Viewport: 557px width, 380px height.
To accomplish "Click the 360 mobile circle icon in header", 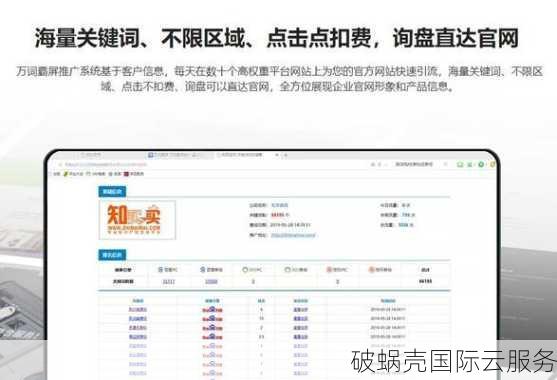I will pyautogui.click(x=287, y=270).
